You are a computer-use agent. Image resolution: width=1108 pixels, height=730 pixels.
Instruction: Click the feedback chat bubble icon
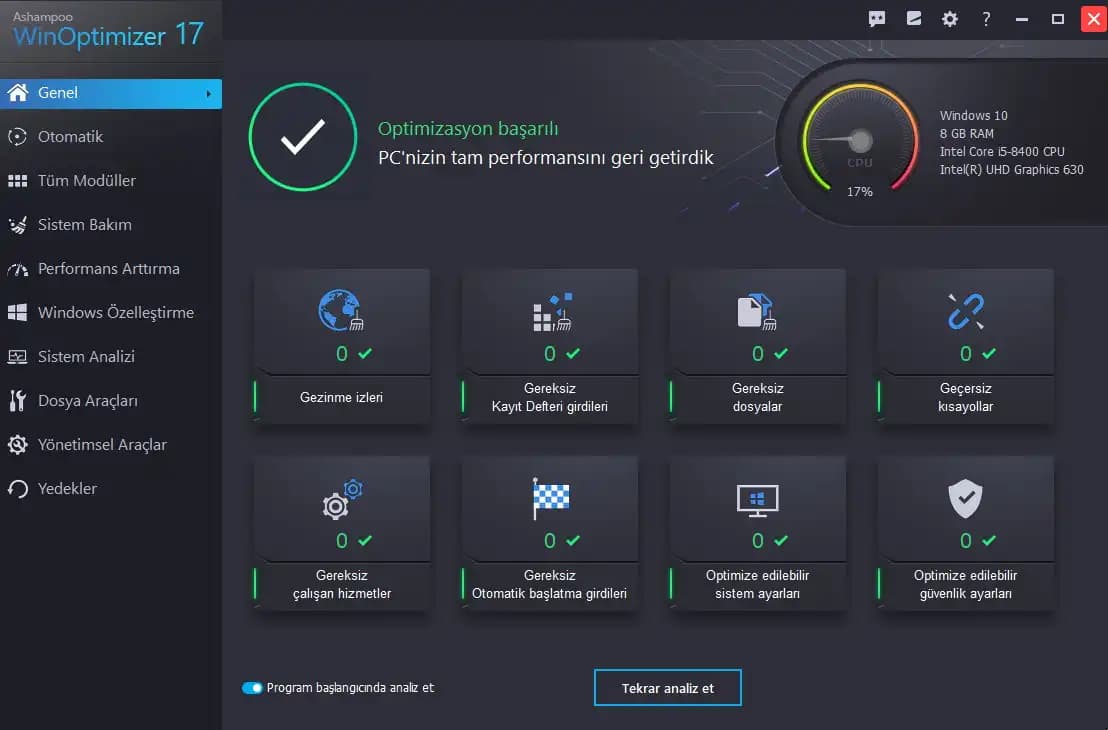[877, 19]
